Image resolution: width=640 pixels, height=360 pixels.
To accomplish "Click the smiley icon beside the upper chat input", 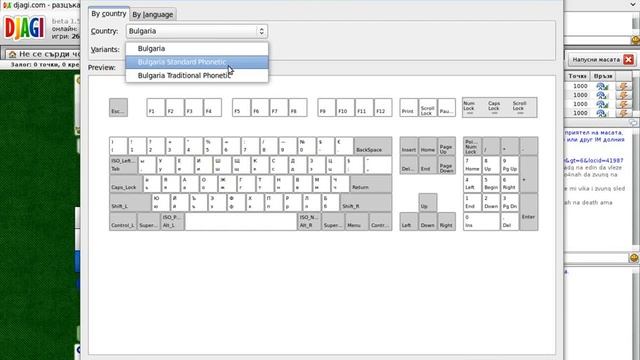I will click(635, 40).
